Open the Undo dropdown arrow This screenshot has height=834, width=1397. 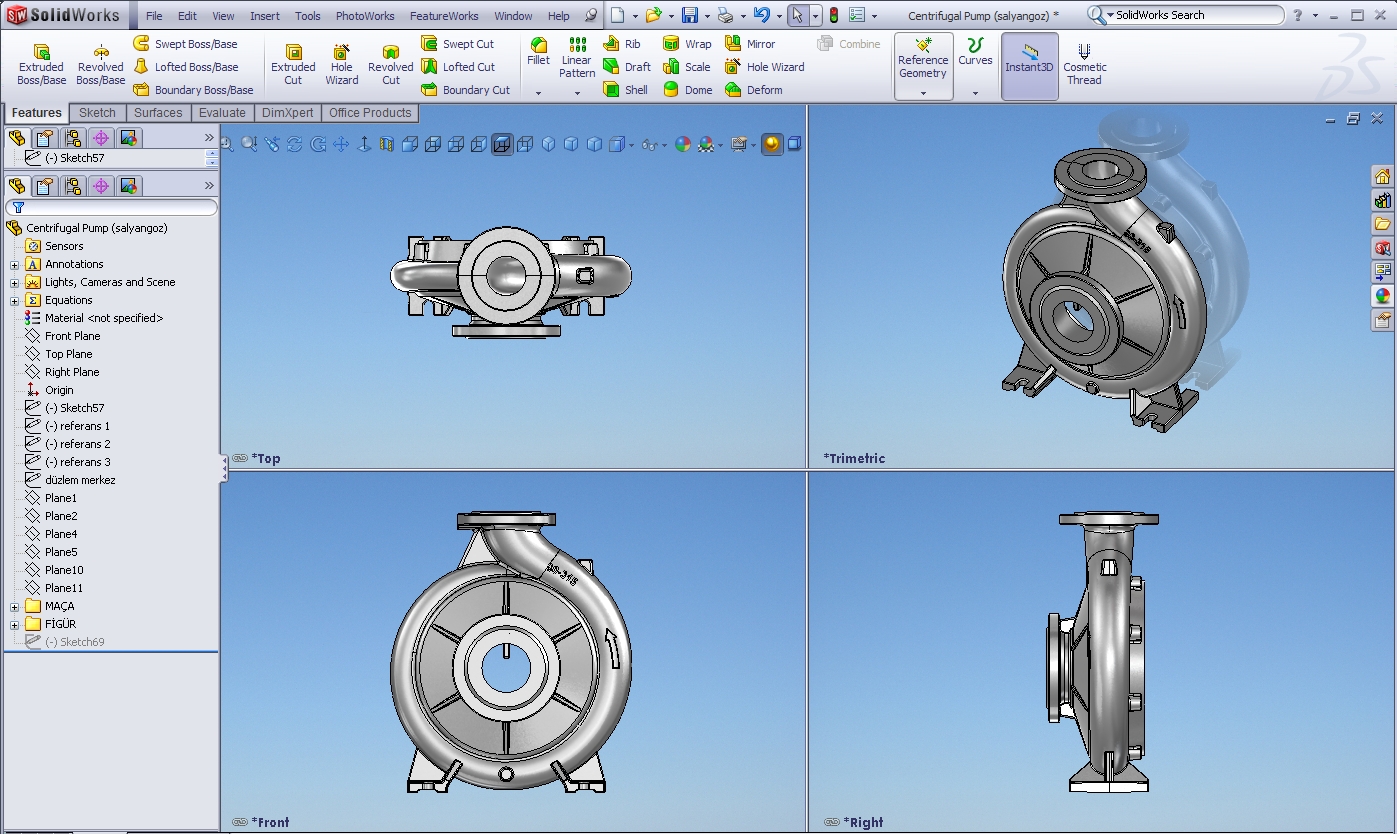click(779, 16)
